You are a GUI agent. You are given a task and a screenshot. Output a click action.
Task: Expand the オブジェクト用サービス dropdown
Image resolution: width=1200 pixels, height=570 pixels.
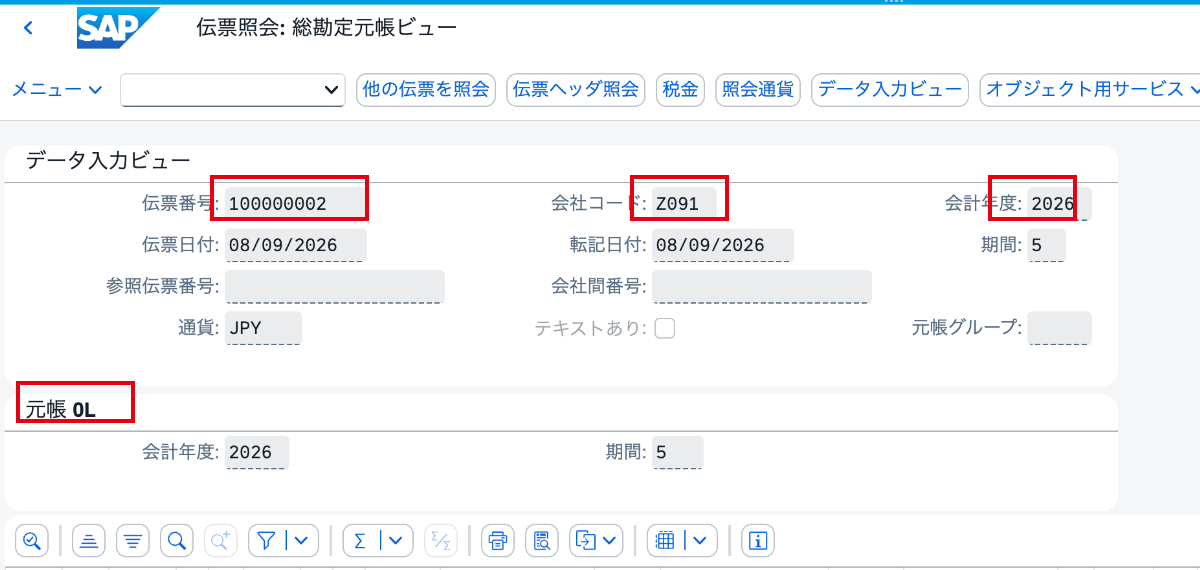click(x=1091, y=89)
